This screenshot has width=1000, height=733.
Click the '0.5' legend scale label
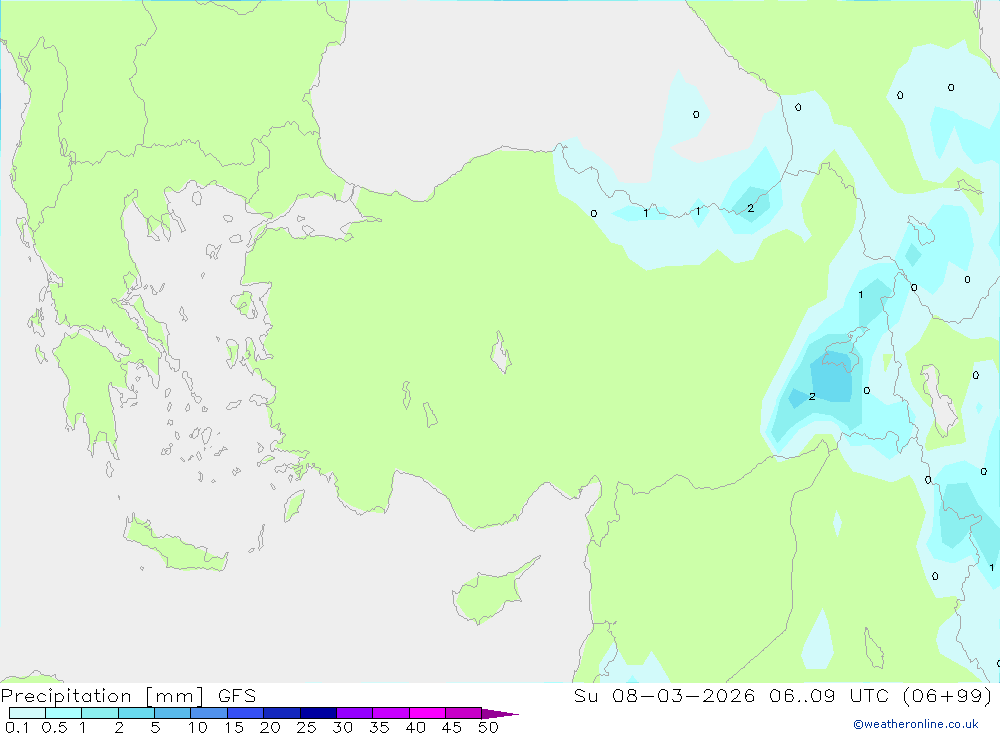[54, 727]
